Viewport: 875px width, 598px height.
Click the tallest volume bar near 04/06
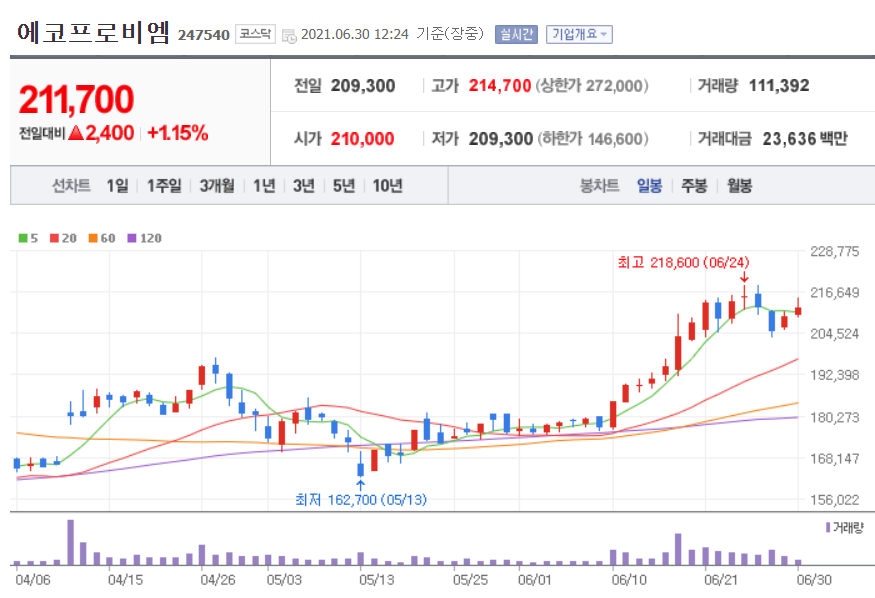click(70, 542)
